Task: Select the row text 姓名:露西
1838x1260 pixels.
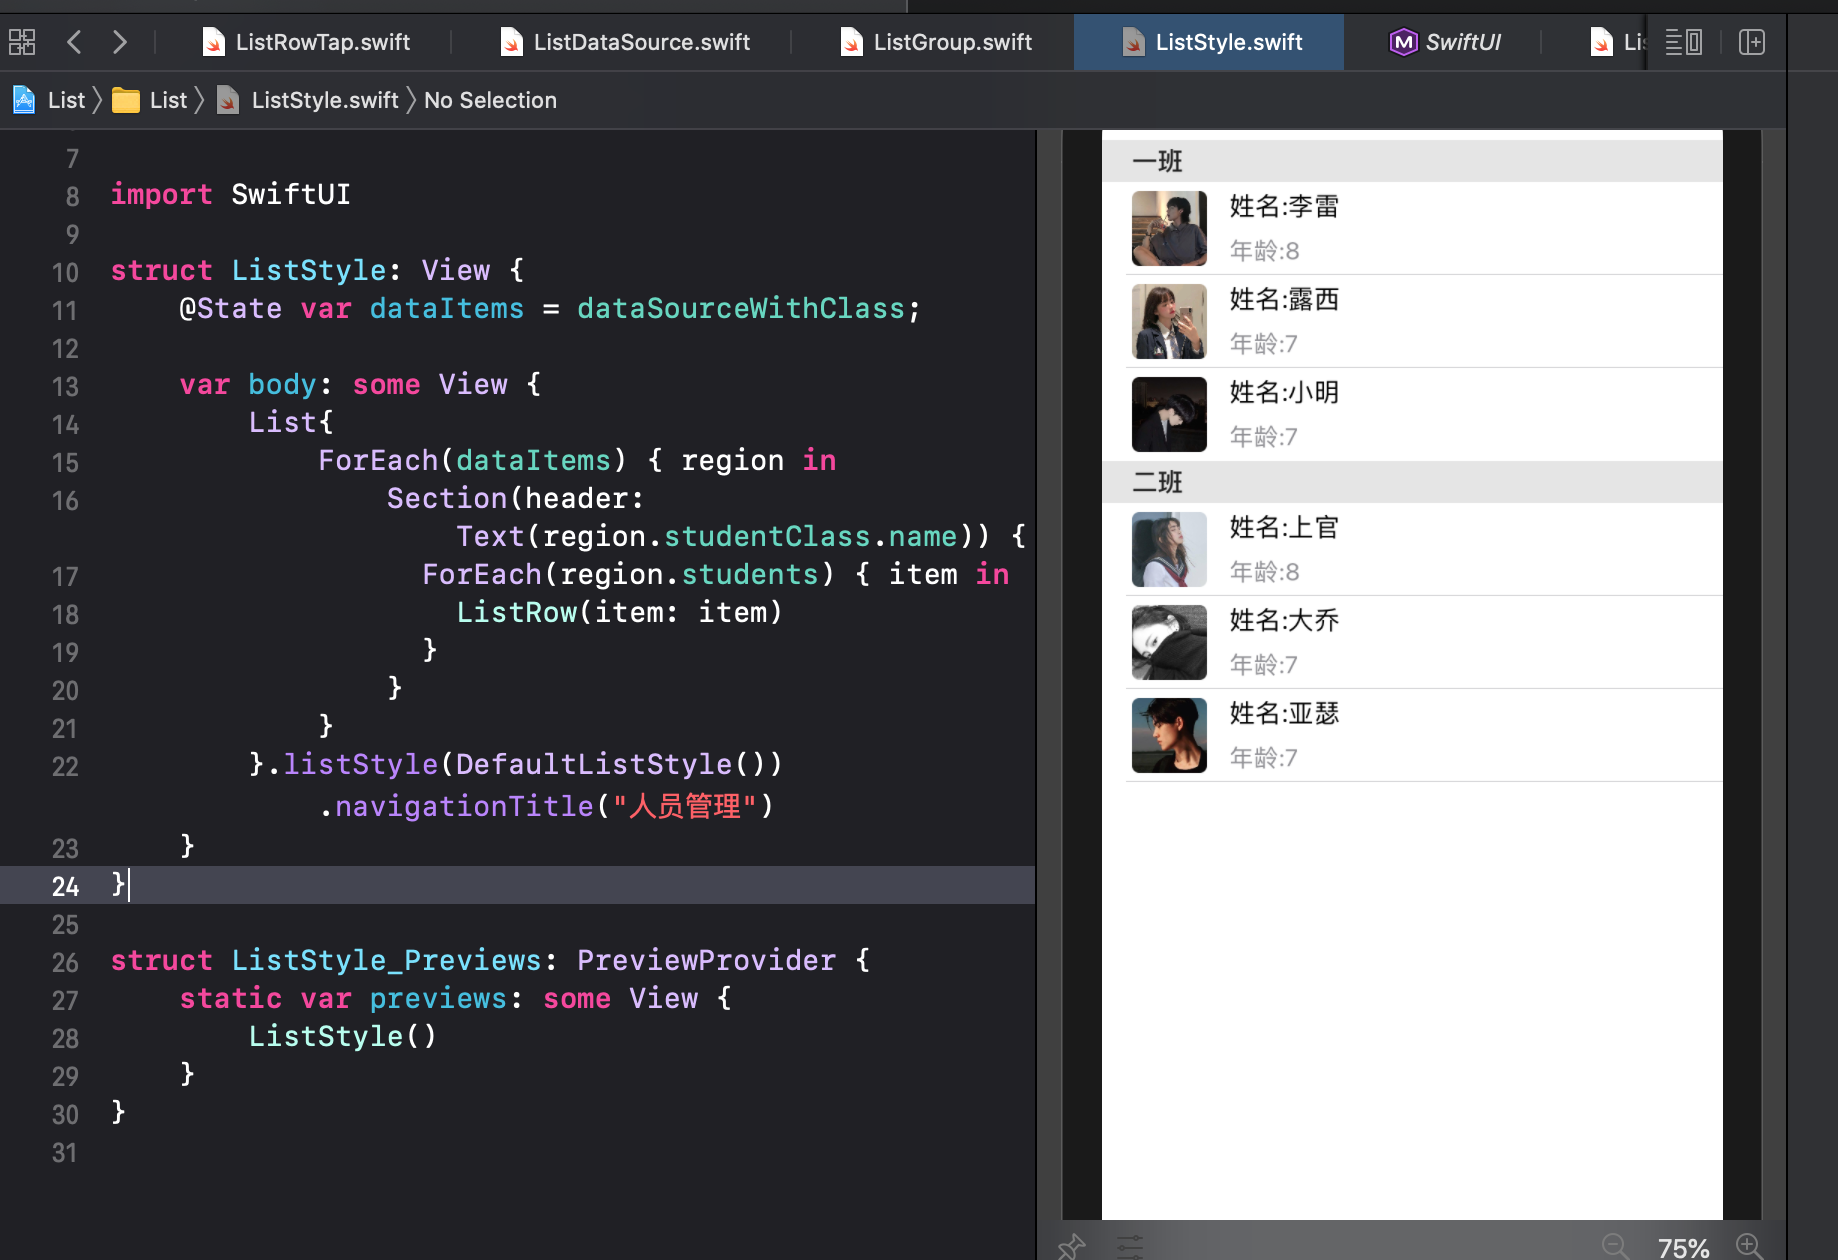Action: coord(1284,300)
